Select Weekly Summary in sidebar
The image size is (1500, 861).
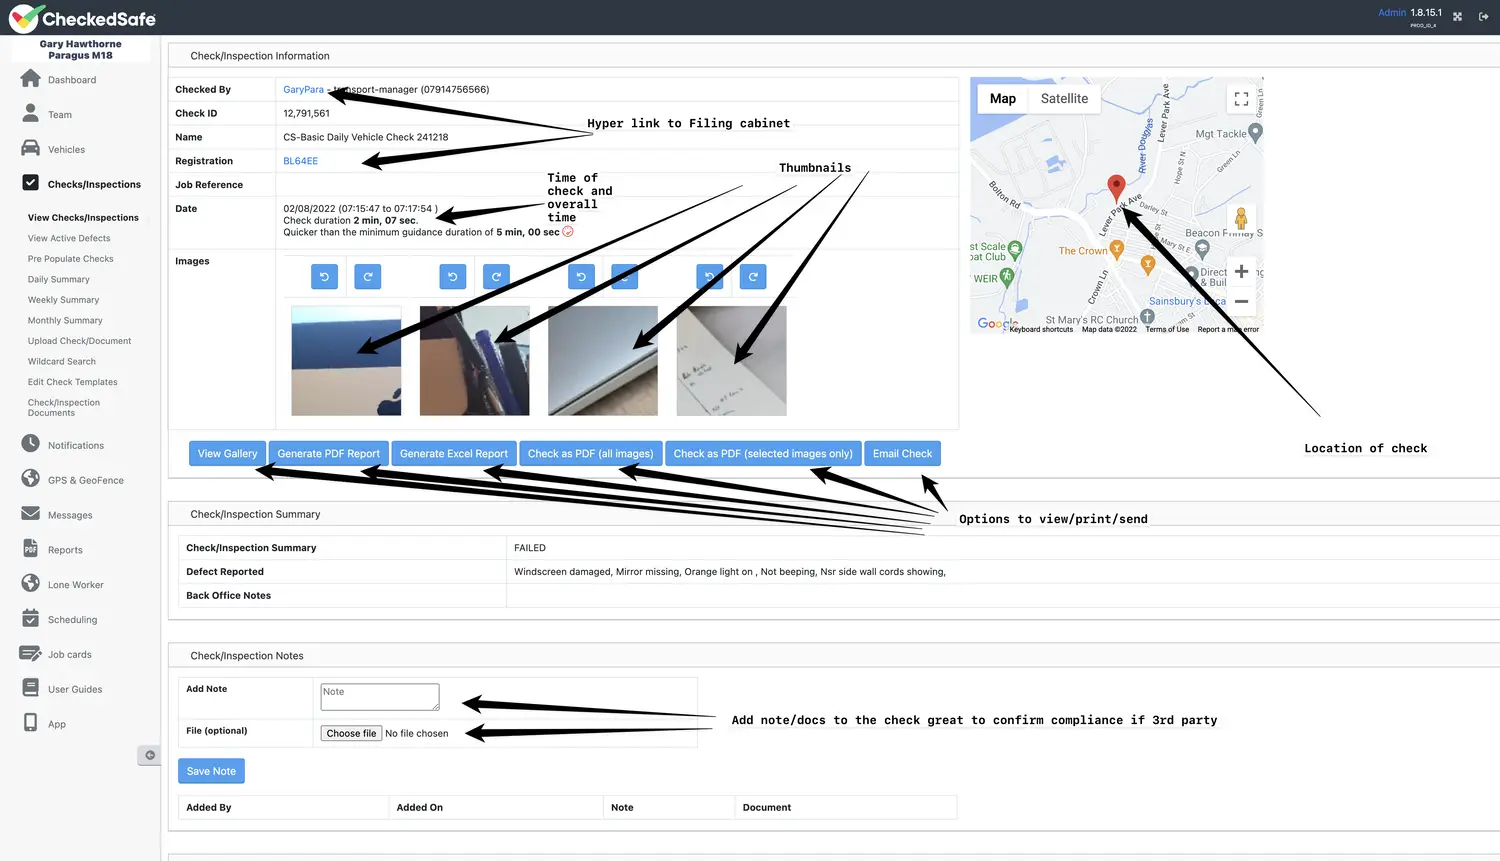point(63,300)
